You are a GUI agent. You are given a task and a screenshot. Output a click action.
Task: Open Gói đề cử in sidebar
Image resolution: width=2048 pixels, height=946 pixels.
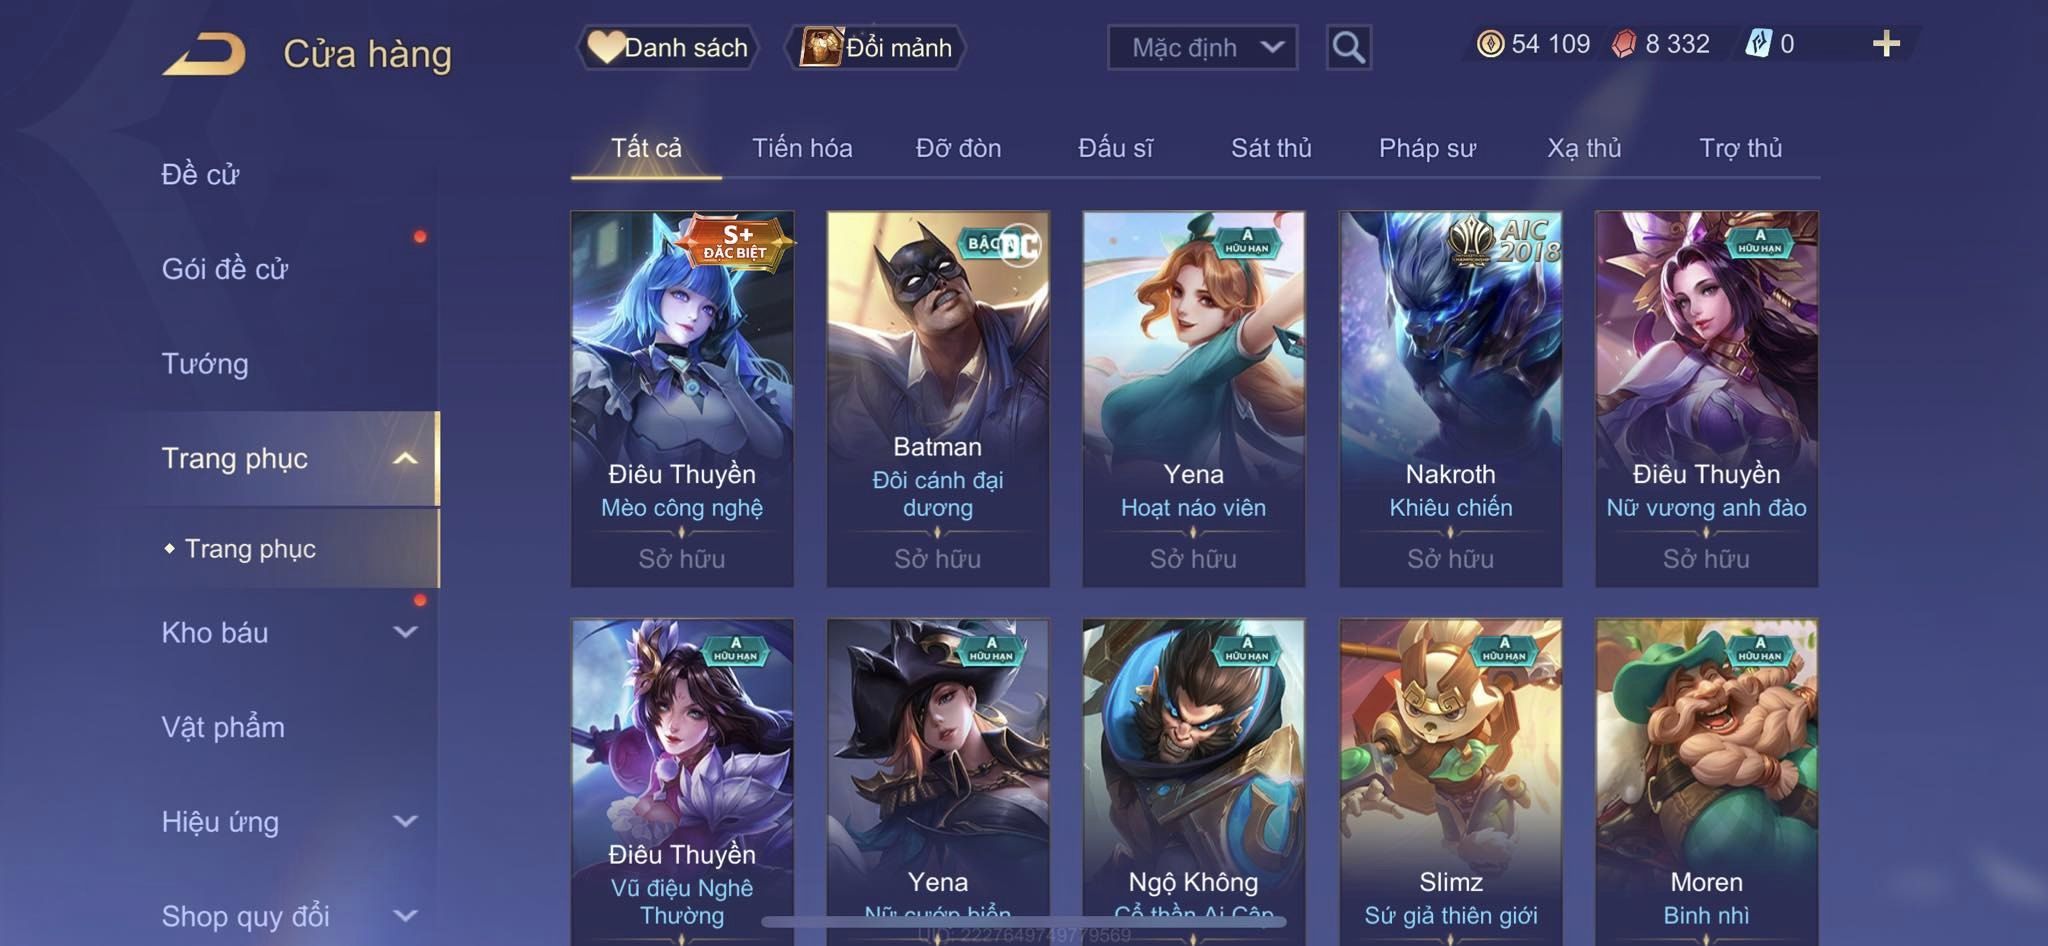225,269
